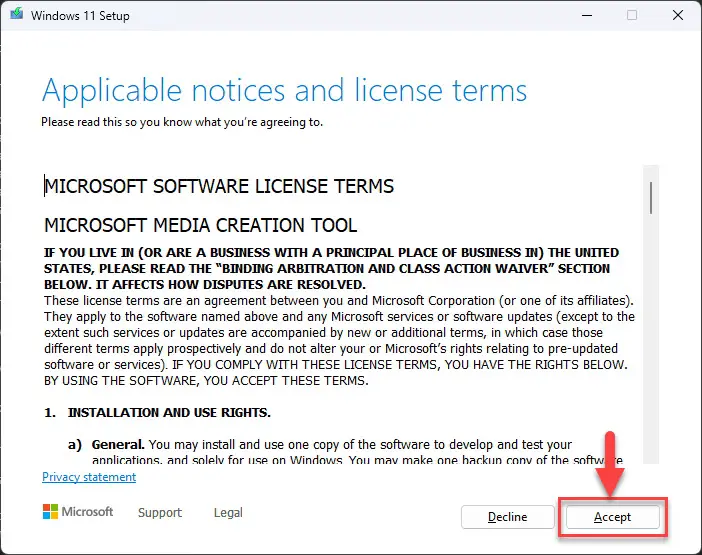Click the 'INSTALLATION AND USE RIGHTS.' section heading
Viewport: 702px width, 555px height.
pos(169,413)
